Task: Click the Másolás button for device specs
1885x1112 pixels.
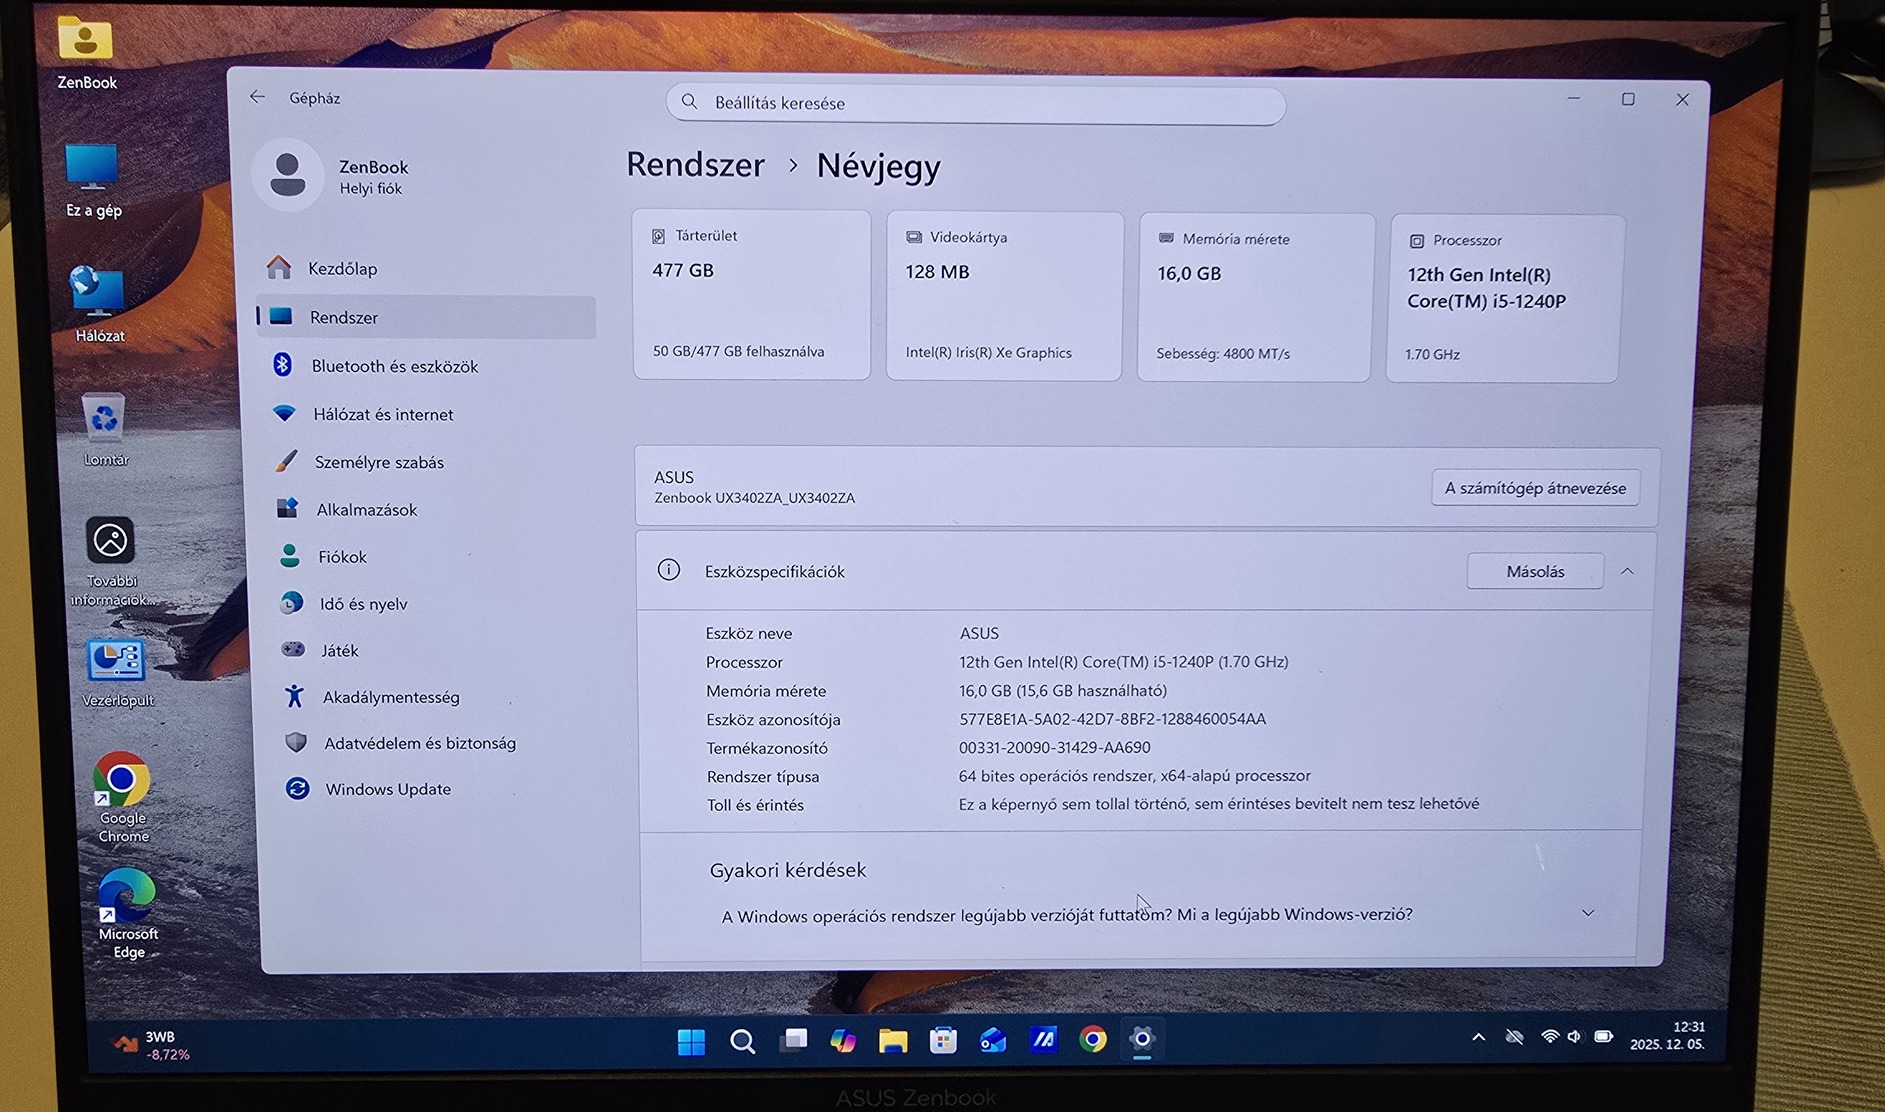Action: (1535, 571)
